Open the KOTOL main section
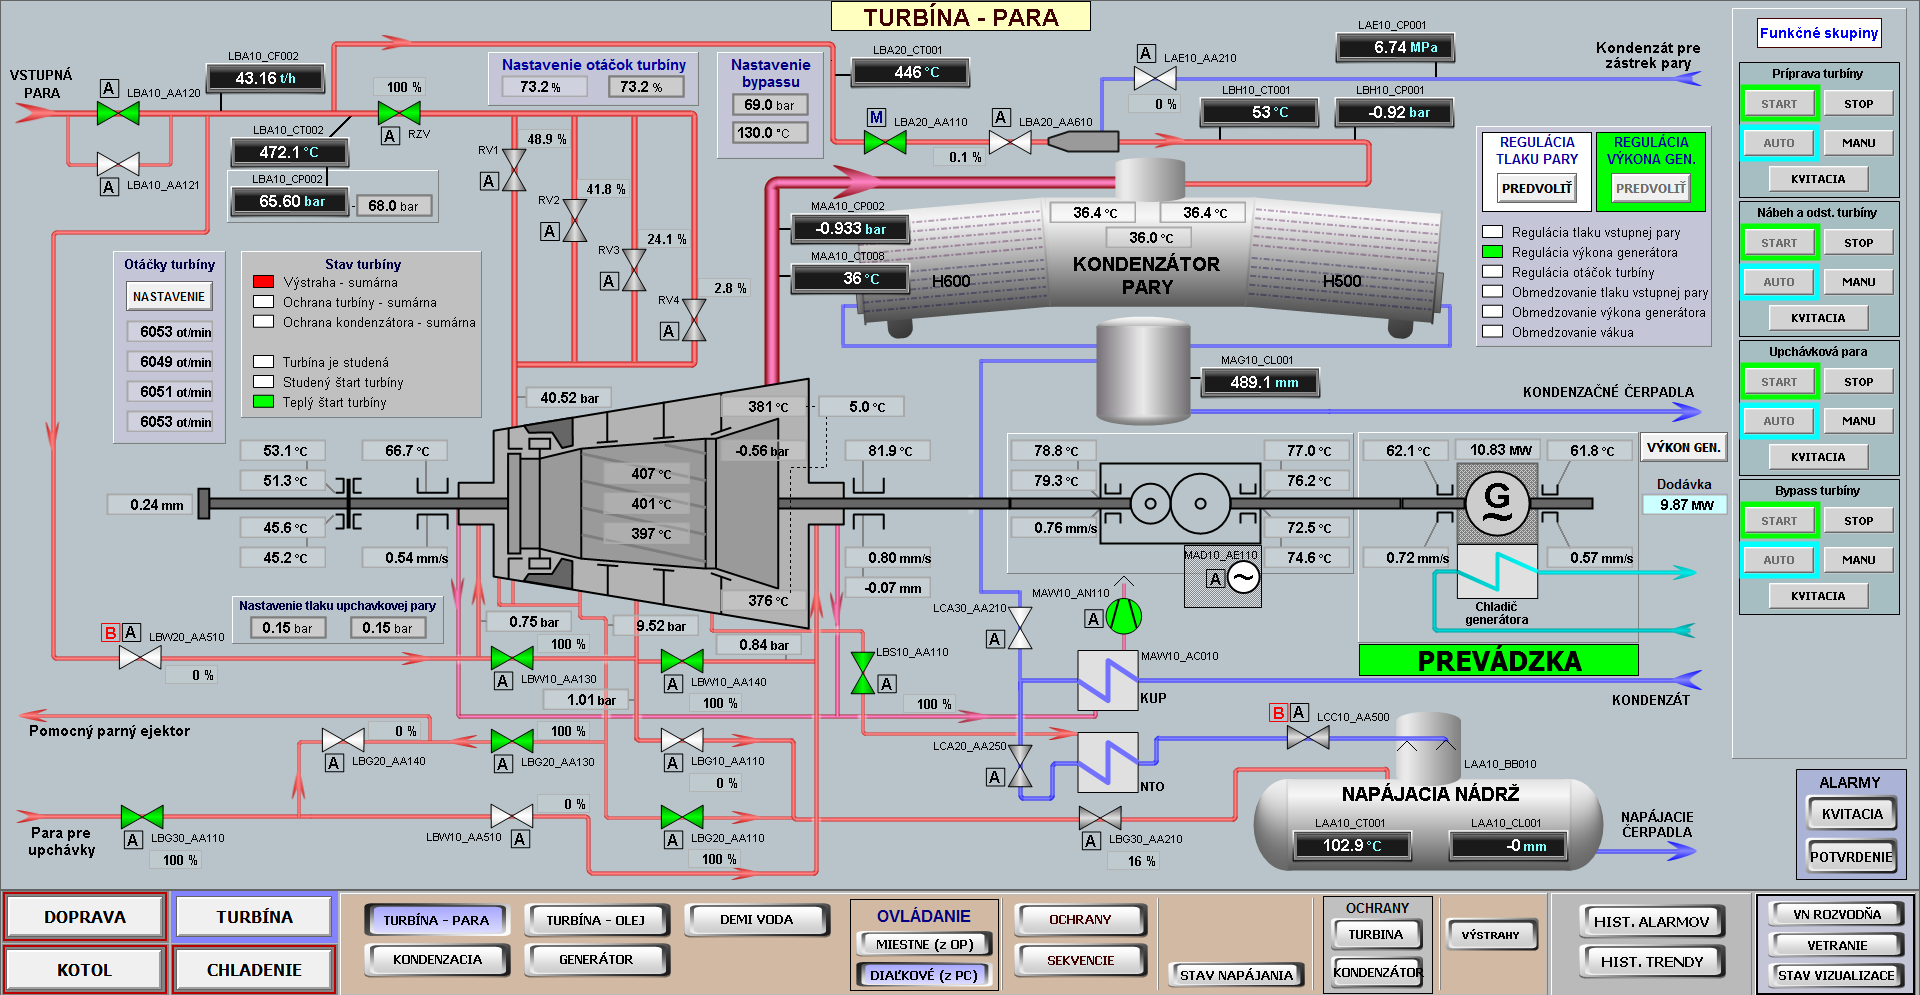The width and height of the screenshot is (1920, 995). 84,970
